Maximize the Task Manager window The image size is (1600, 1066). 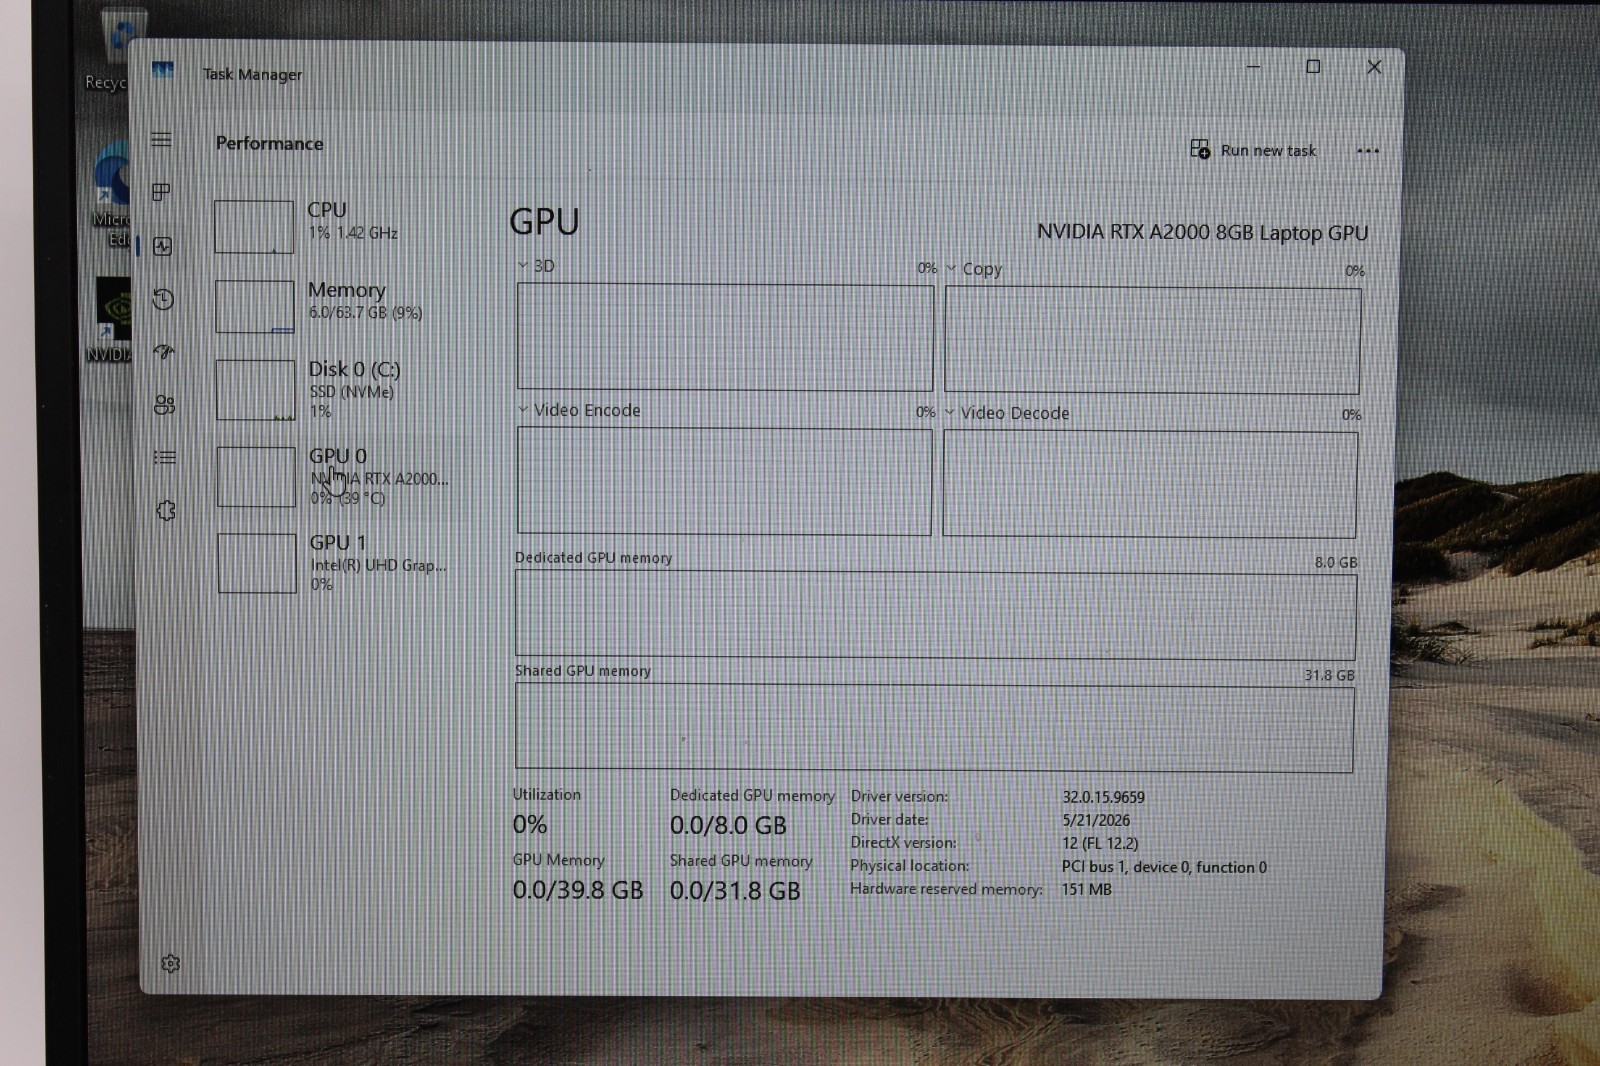(1313, 66)
